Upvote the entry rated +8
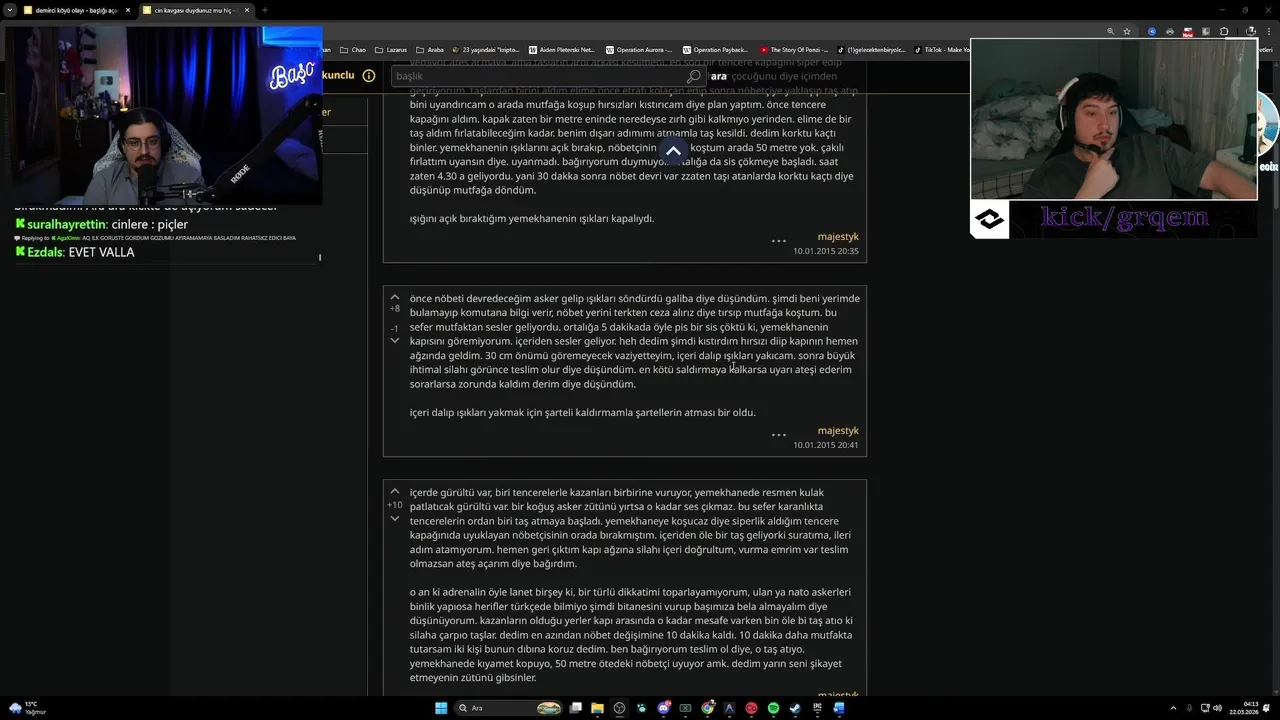The image size is (1280, 720). point(395,298)
